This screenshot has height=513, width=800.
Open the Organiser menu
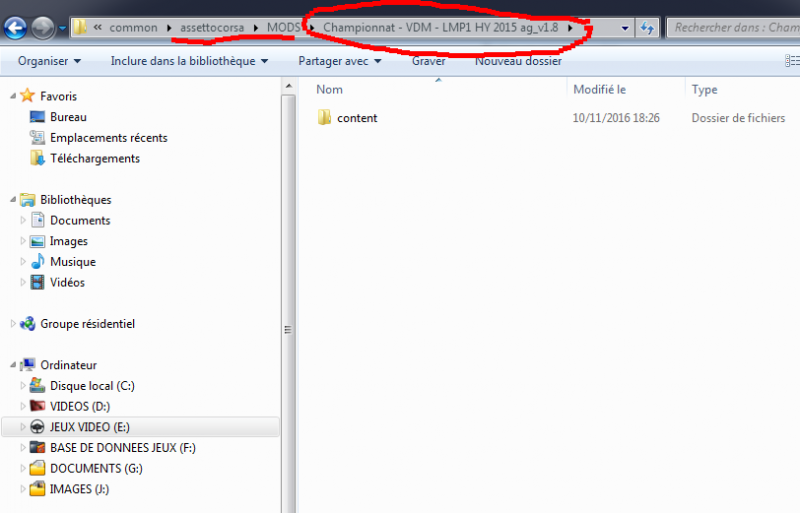49,61
